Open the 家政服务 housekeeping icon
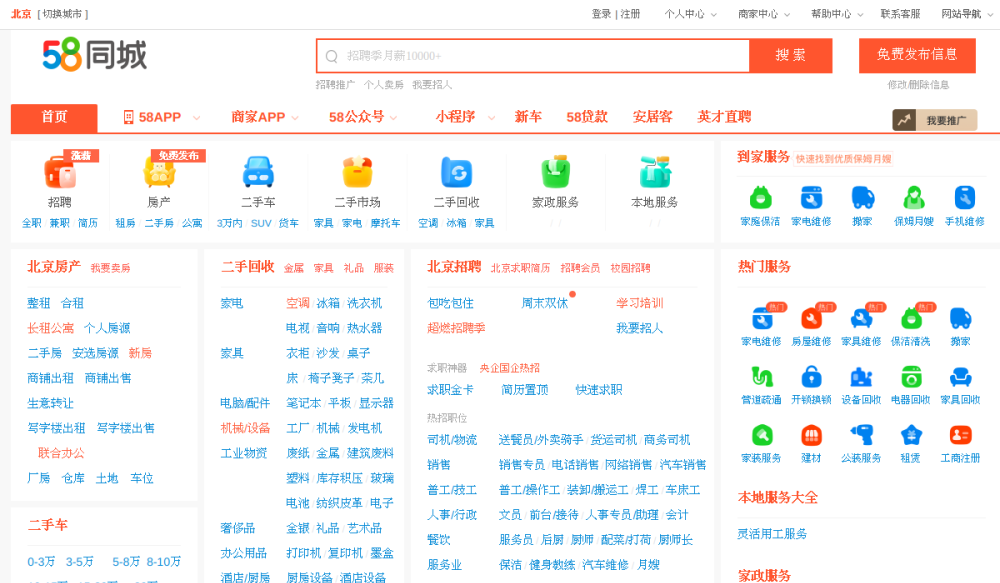 [x=555, y=172]
